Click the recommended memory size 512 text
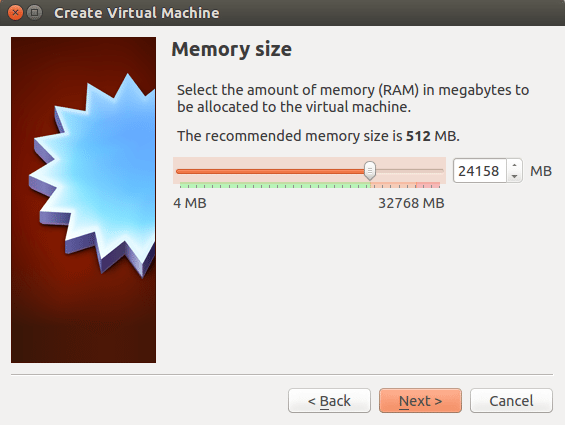 [418, 136]
